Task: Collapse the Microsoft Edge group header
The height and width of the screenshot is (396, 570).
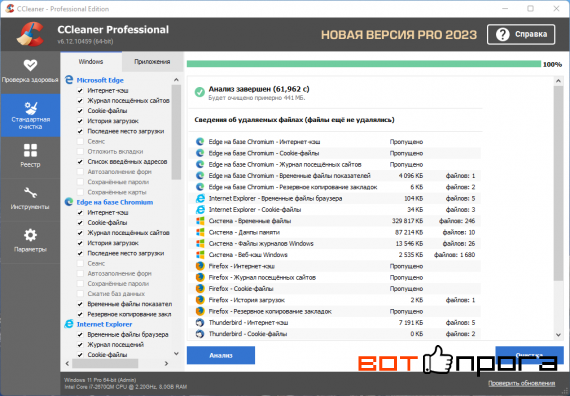Action: 100,80
